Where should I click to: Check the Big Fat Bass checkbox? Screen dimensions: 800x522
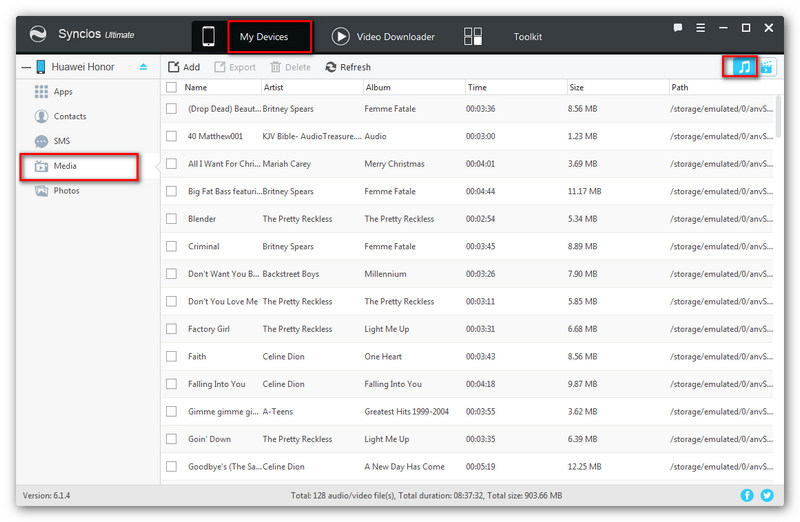(x=171, y=191)
